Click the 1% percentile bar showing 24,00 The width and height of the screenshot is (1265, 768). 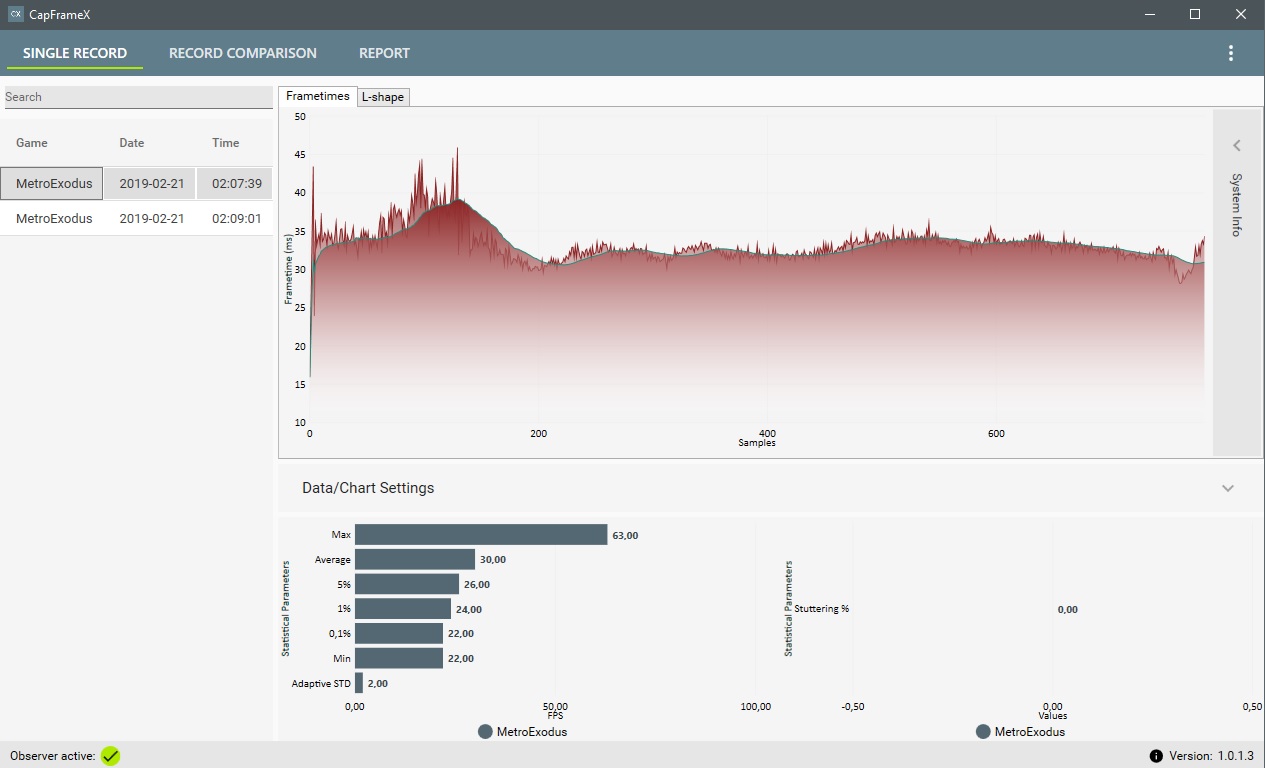pyautogui.click(x=403, y=609)
